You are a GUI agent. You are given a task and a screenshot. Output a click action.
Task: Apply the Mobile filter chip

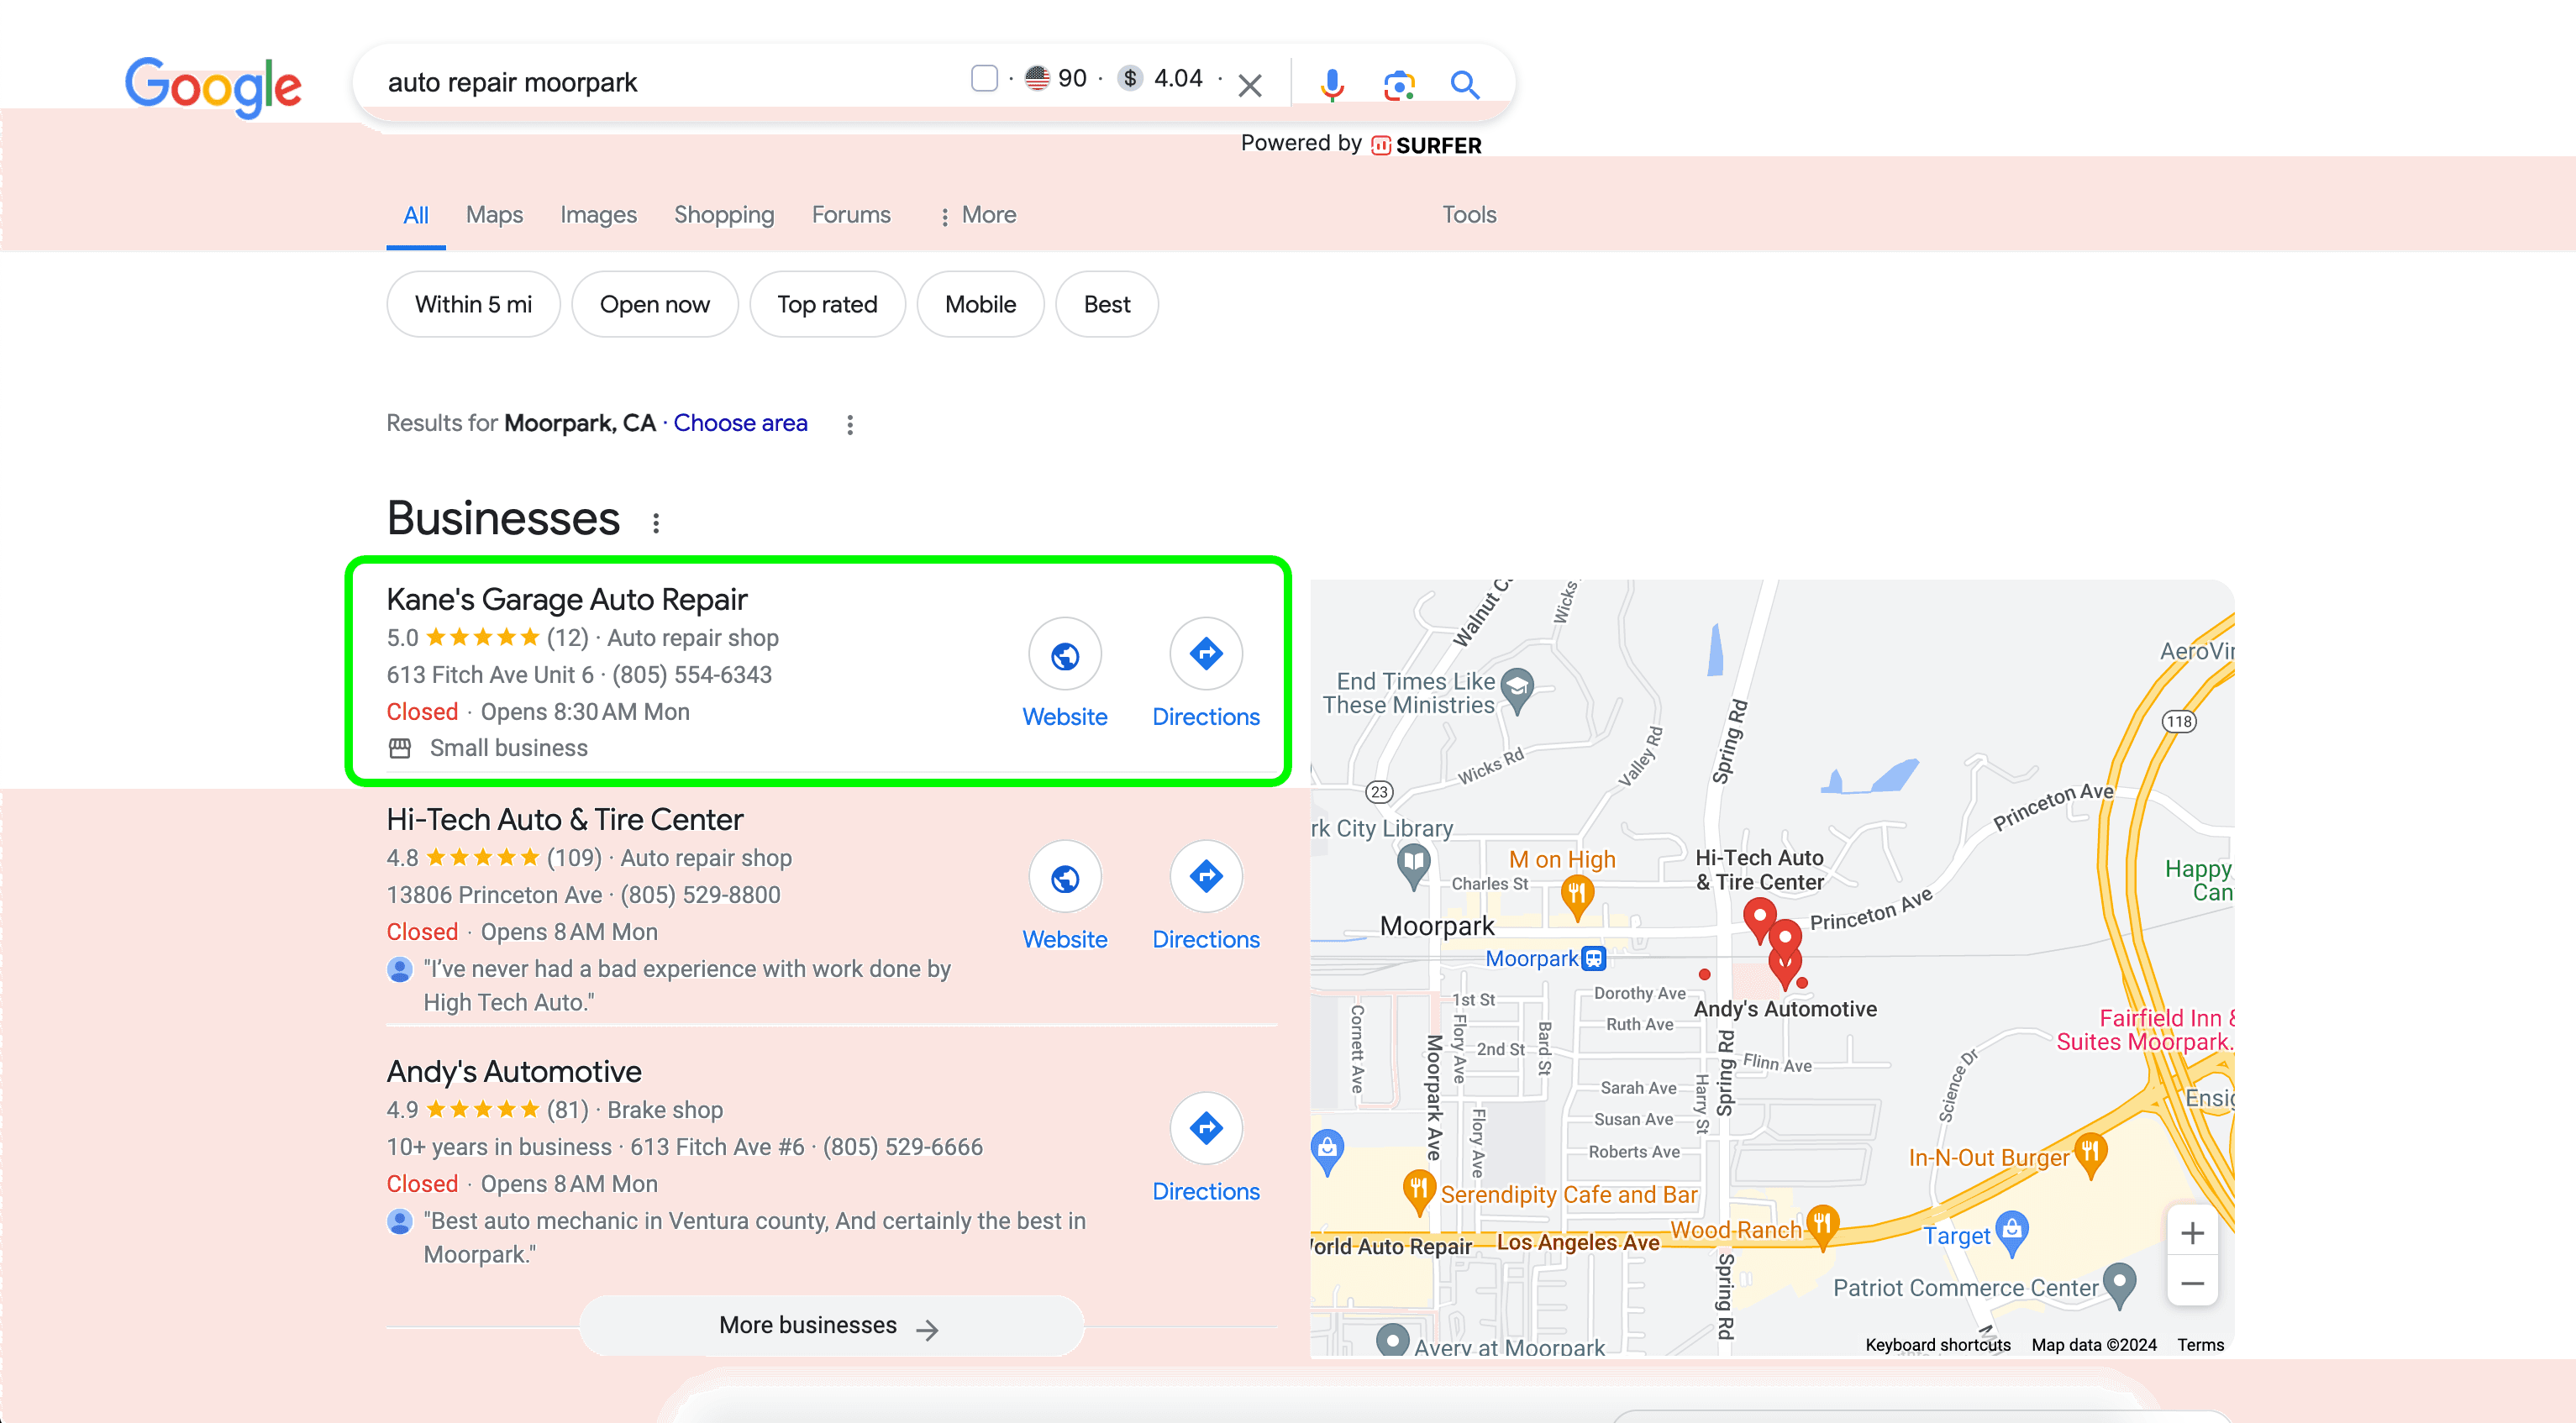point(980,304)
